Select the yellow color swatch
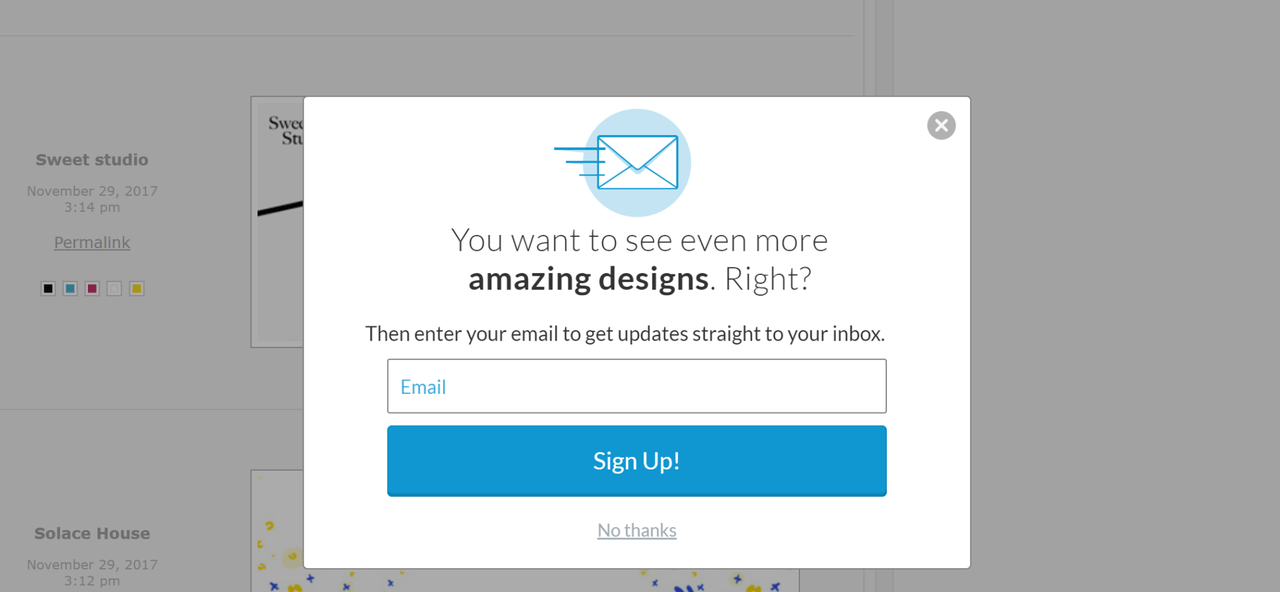 pos(137,288)
